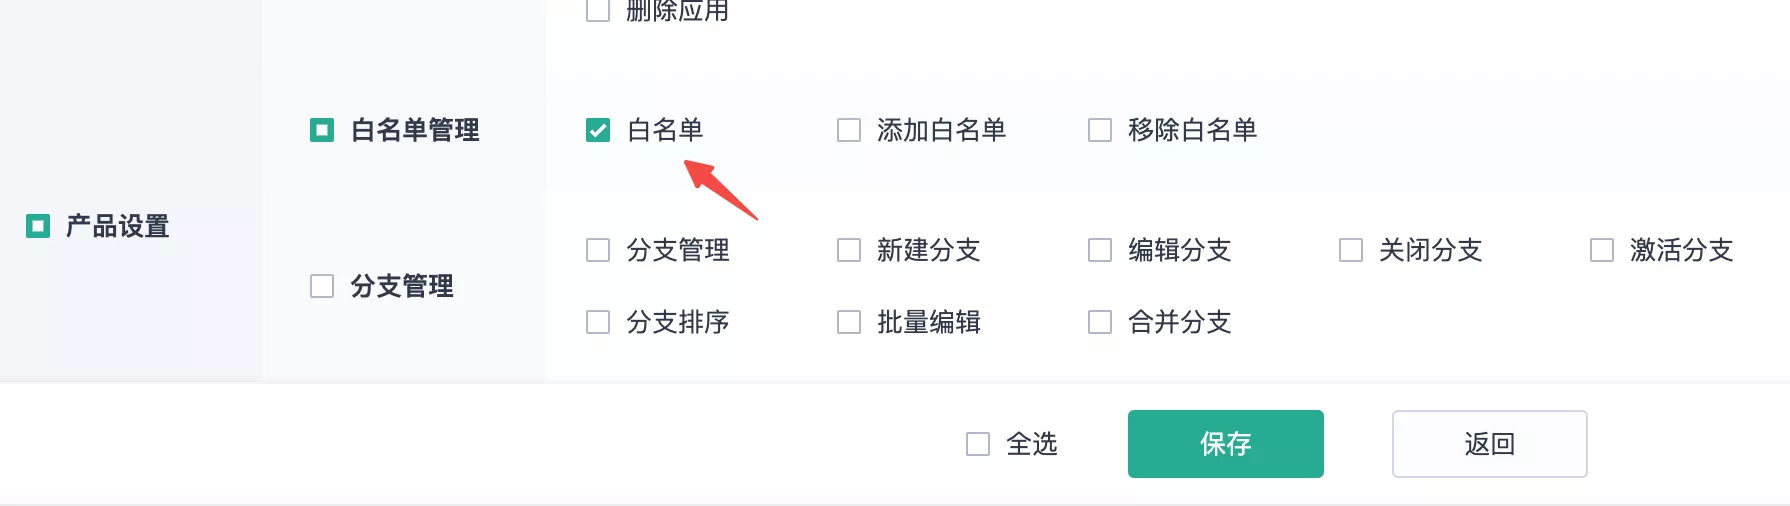
Task: Tick the 删除应用 checkbox
Action: [598, 11]
